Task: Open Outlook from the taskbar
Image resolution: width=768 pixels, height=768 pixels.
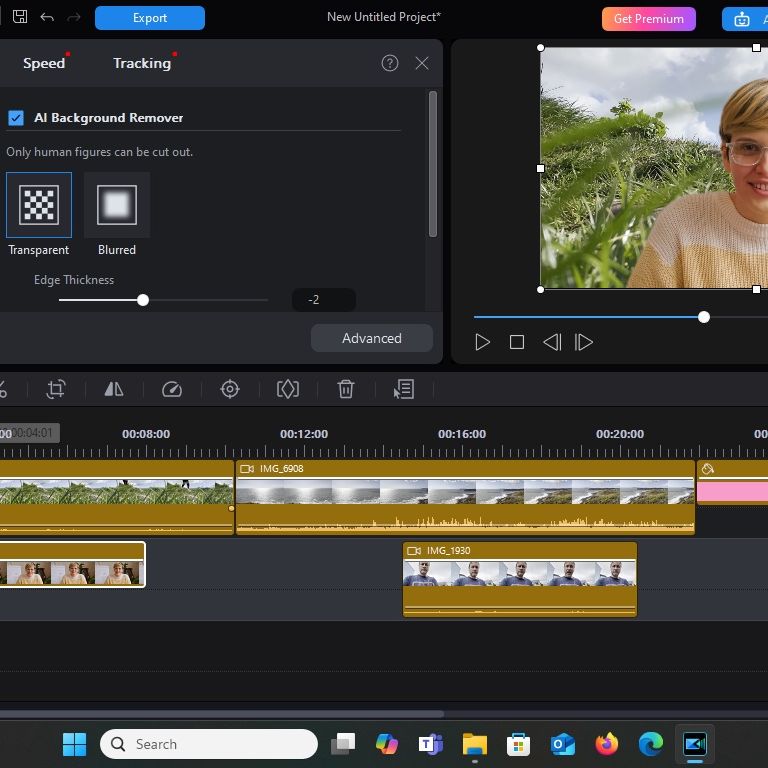Action: [562, 744]
